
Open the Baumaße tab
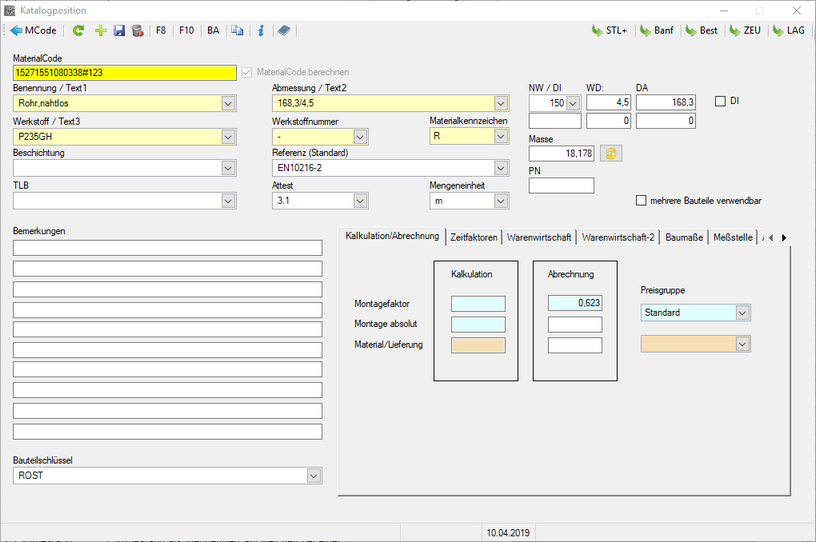pos(684,237)
